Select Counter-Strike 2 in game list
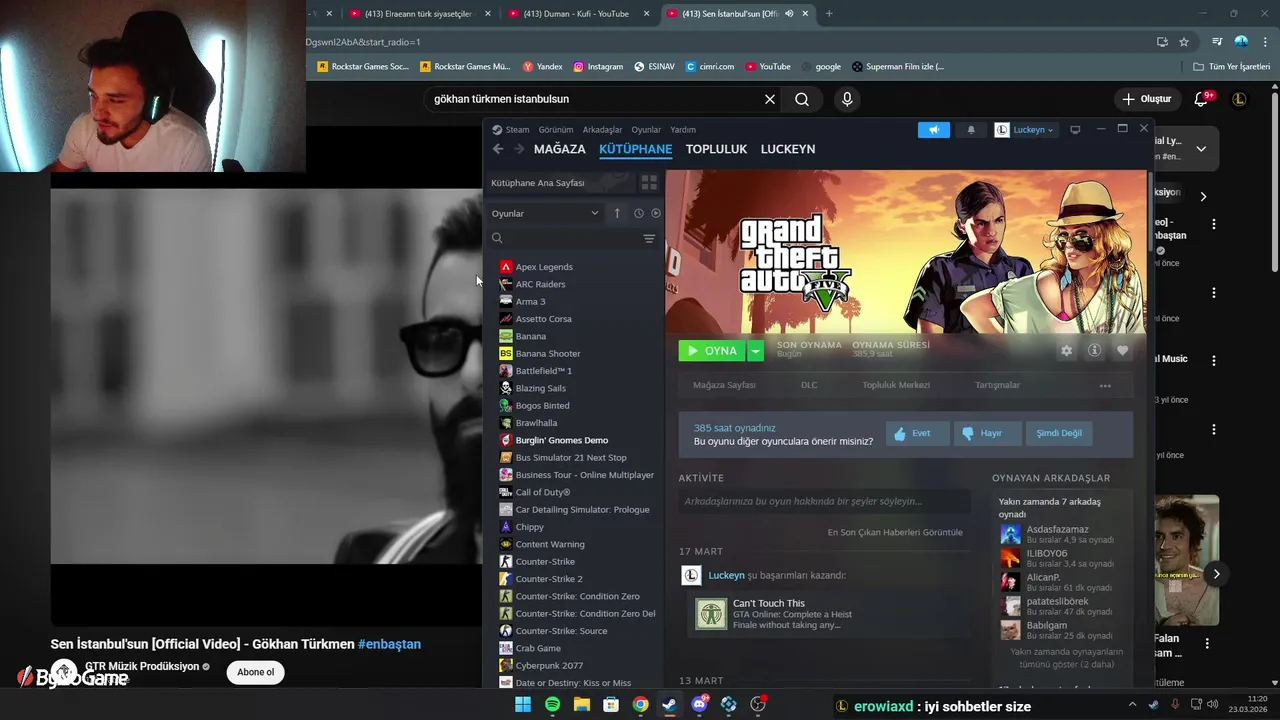The height and width of the screenshot is (720, 1280). click(549, 579)
